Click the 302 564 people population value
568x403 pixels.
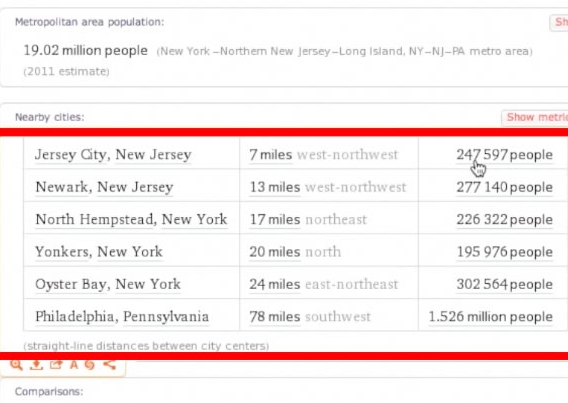click(505, 284)
